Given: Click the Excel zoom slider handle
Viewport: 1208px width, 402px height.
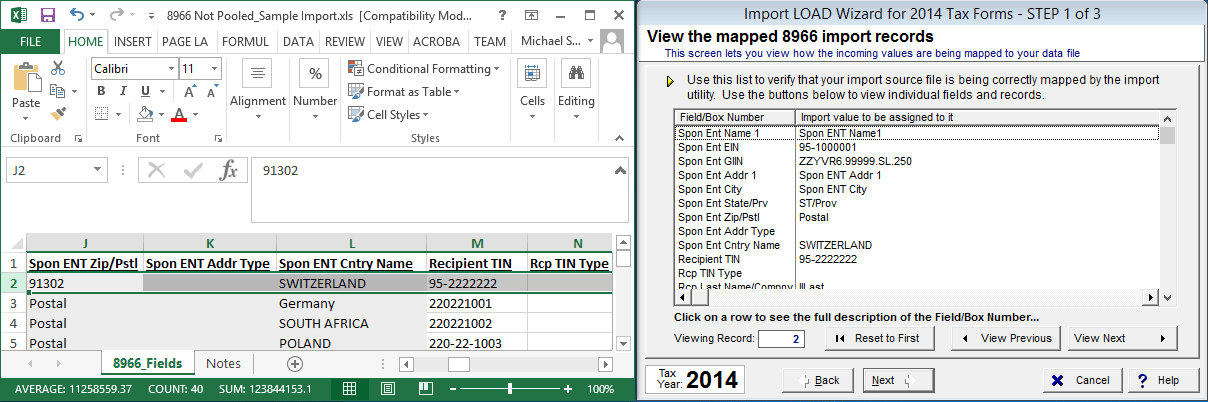Looking at the screenshot, I should point(510,389).
